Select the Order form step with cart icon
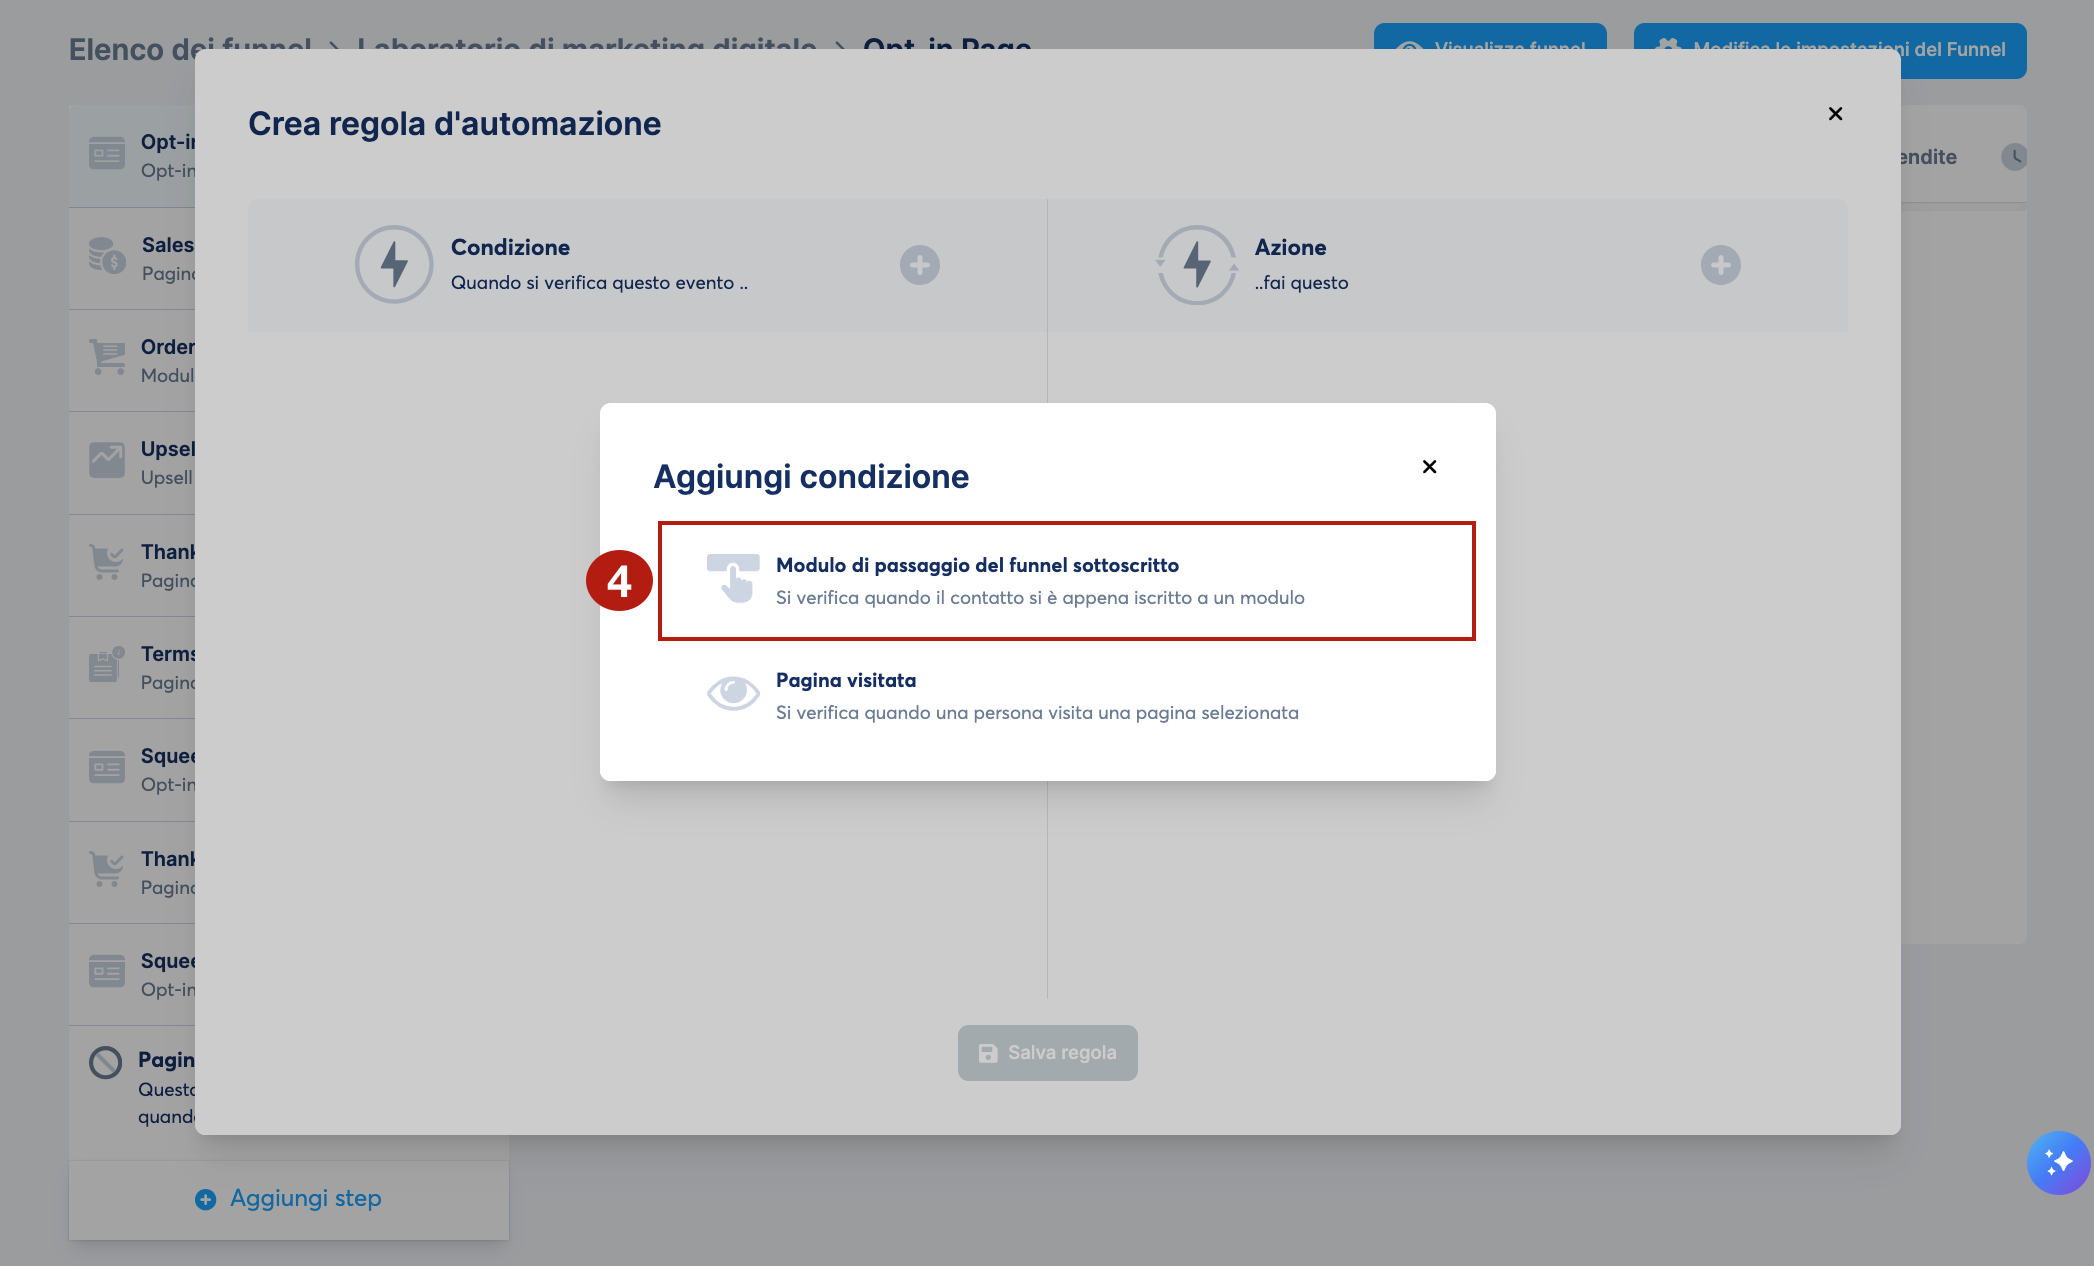The width and height of the screenshot is (2094, 1266). [132, 360]
